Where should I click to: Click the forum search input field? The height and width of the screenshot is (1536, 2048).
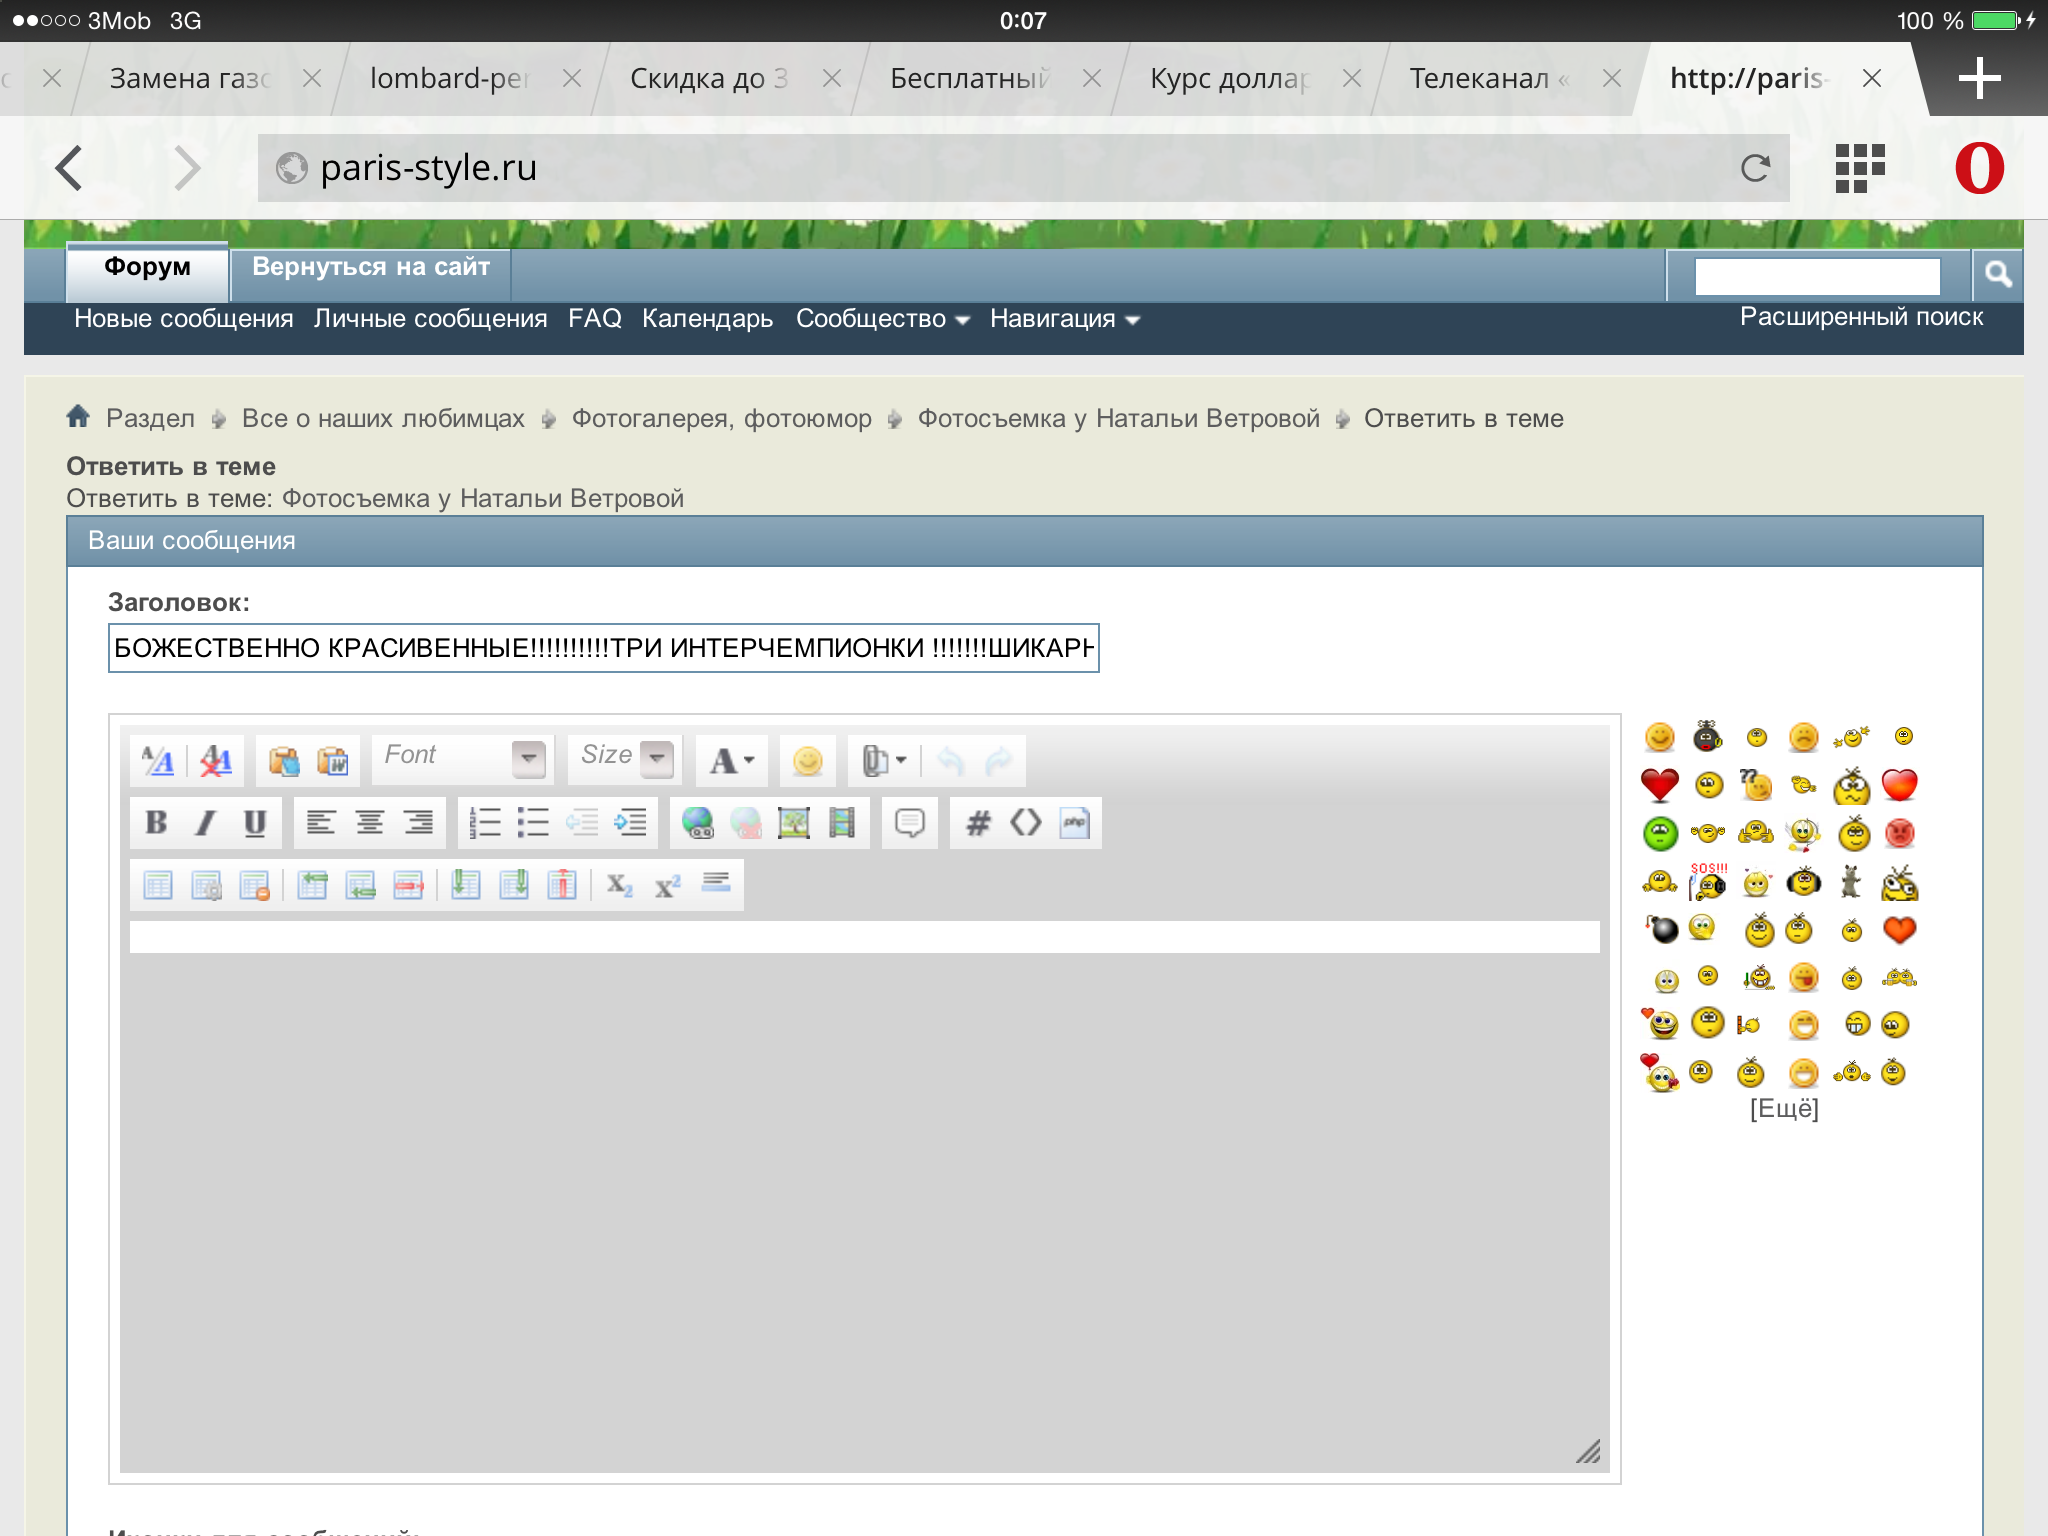[x=1817, y=276]
